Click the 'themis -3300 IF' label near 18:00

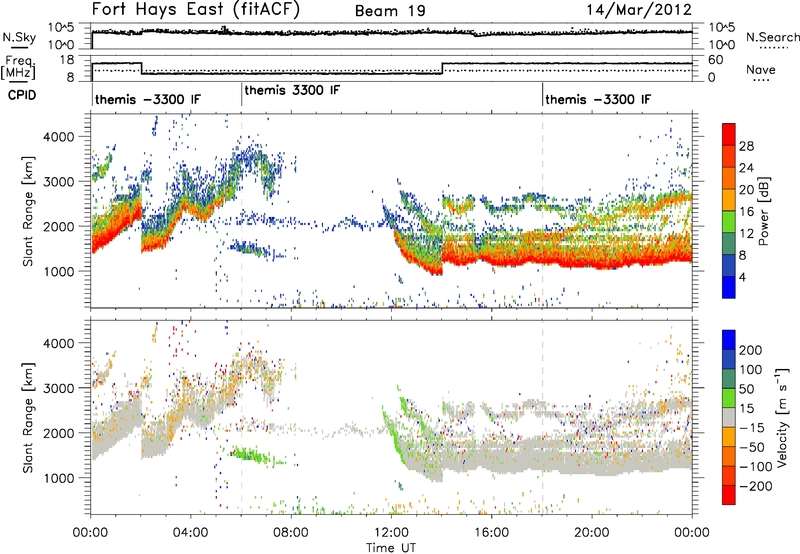point(598,99)
